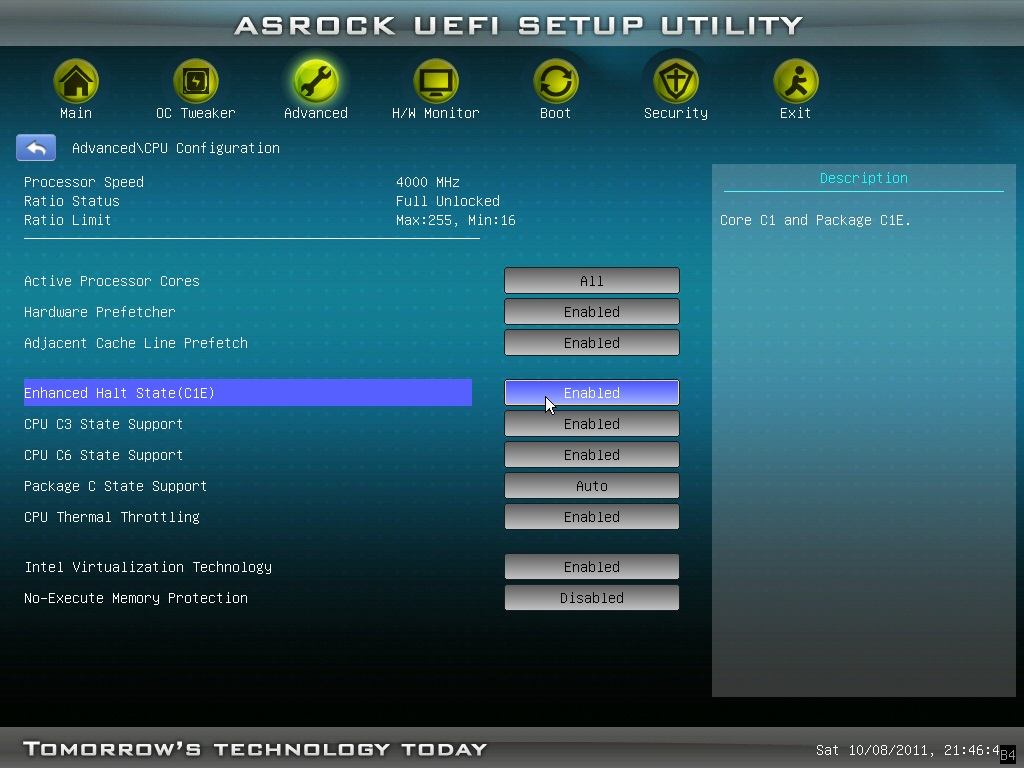Click the Processor Speed 4000 MHz value

[428, 182]
